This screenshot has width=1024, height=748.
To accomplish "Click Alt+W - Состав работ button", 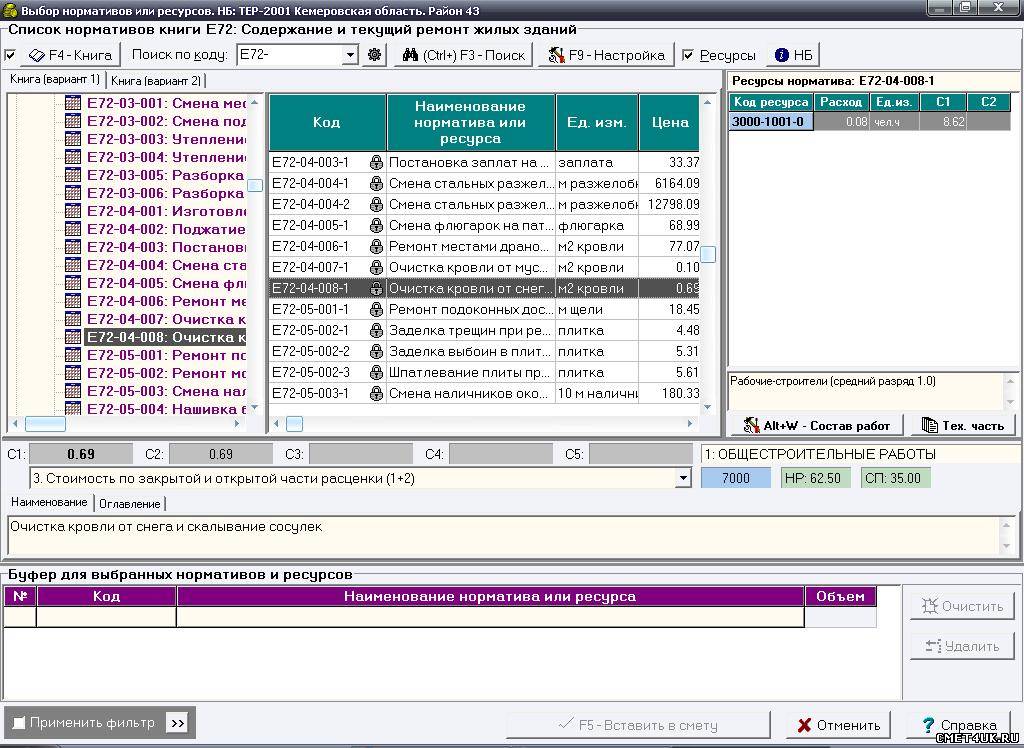I will pos(816,426).
